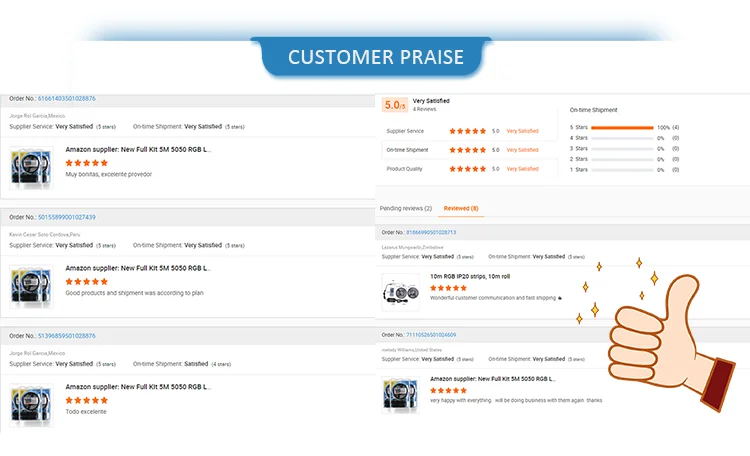
Task: Open order number 50155899001027439
Action: 67,217
